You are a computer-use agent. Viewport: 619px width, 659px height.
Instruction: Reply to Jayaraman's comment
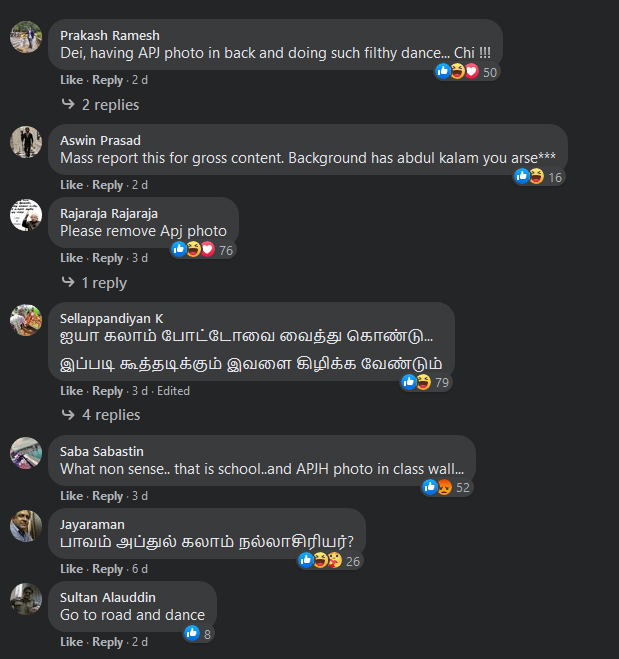[108, 569]
